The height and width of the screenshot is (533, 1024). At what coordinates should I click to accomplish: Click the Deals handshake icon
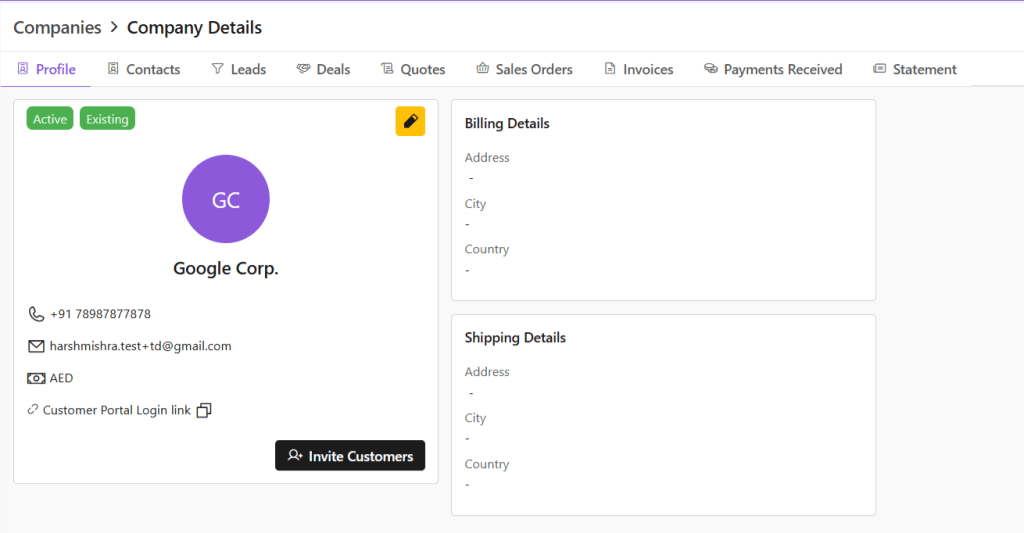pos(303,69)
